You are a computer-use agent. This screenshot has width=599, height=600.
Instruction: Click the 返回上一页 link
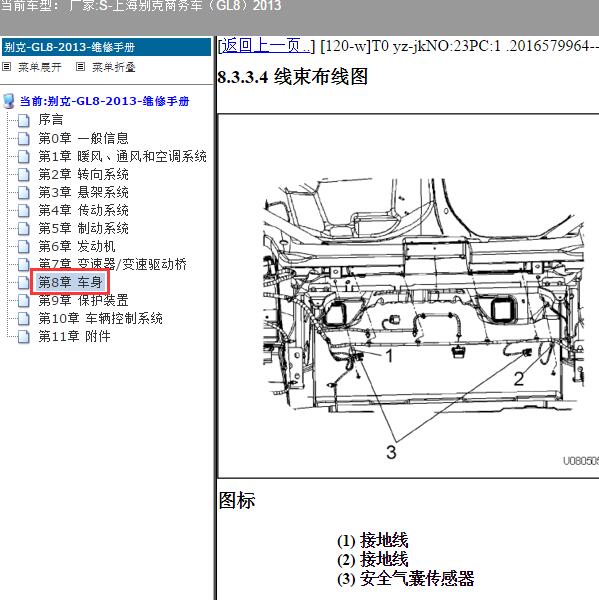(266, 46)
